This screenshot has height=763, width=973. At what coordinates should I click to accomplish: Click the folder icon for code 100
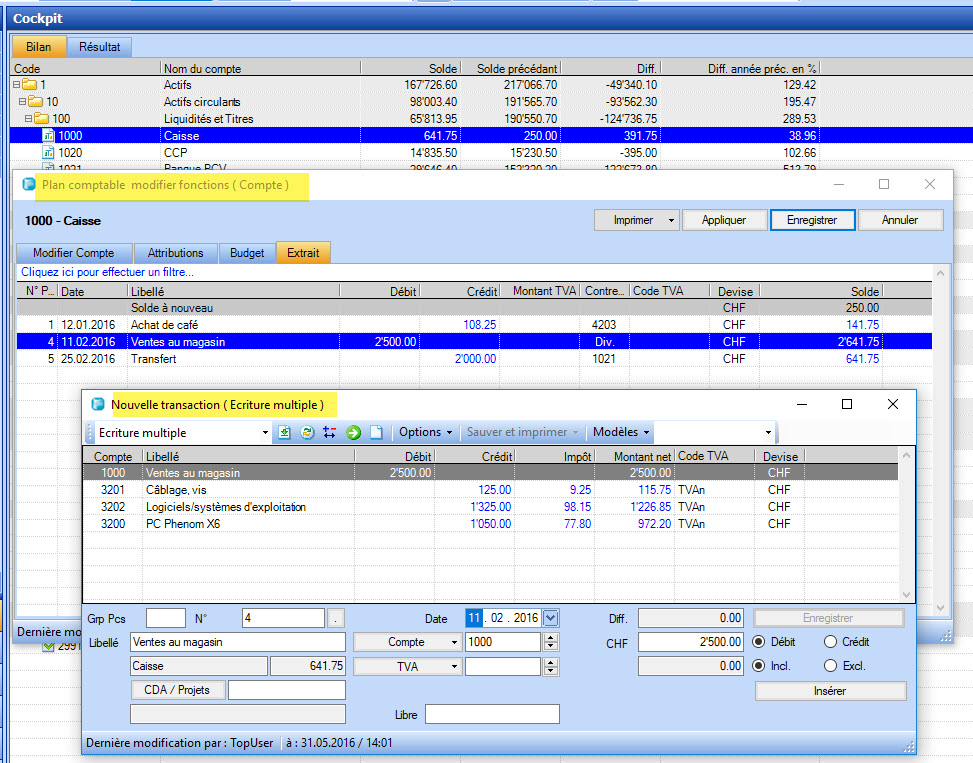pyautogui.click(x=41, y=119)
